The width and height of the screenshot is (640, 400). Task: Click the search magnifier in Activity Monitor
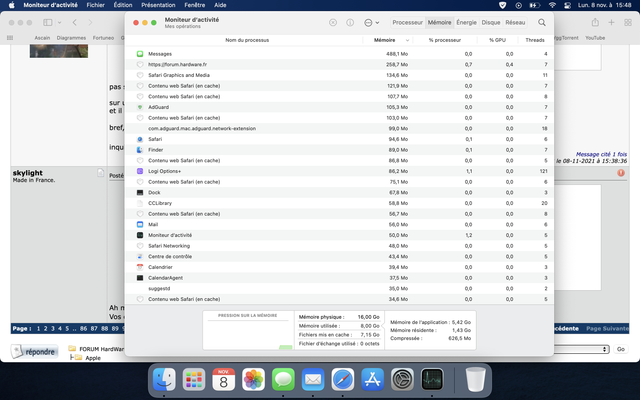coord(542,22)
